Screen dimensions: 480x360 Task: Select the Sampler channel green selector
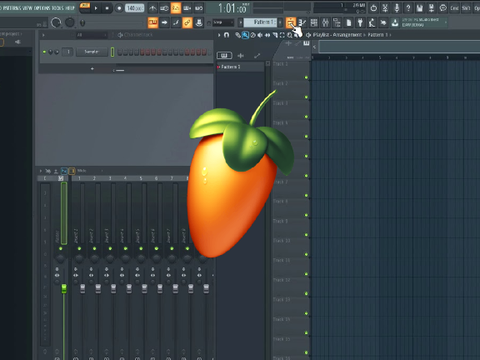click(112, 52)
